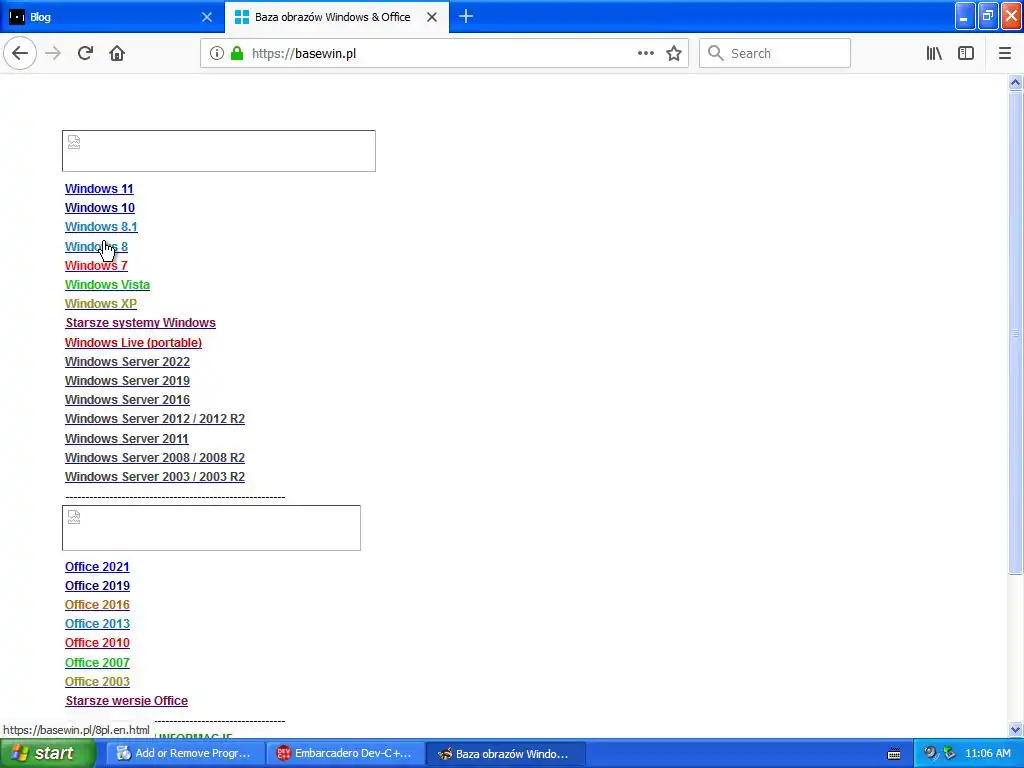This screenshot has width=1024, height=768.
Task: Open the Windows 7 link
Action: (97, 265)
